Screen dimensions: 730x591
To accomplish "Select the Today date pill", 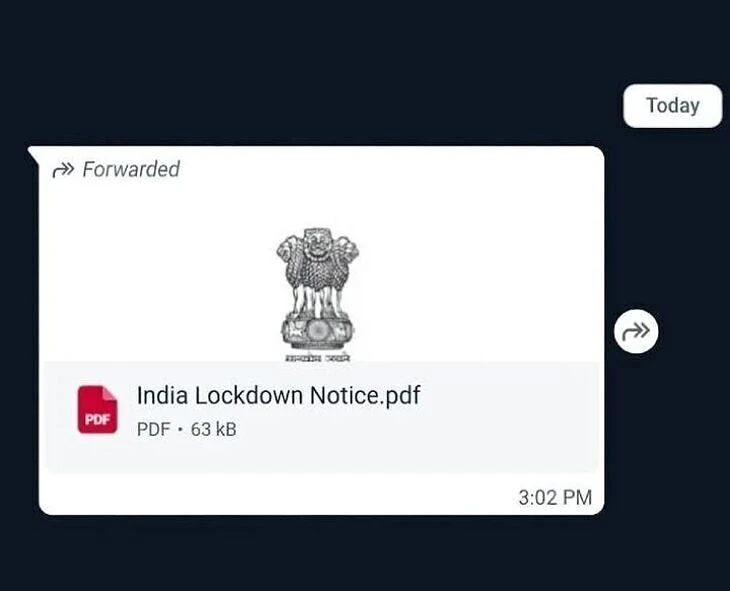I will pos(673,106).
